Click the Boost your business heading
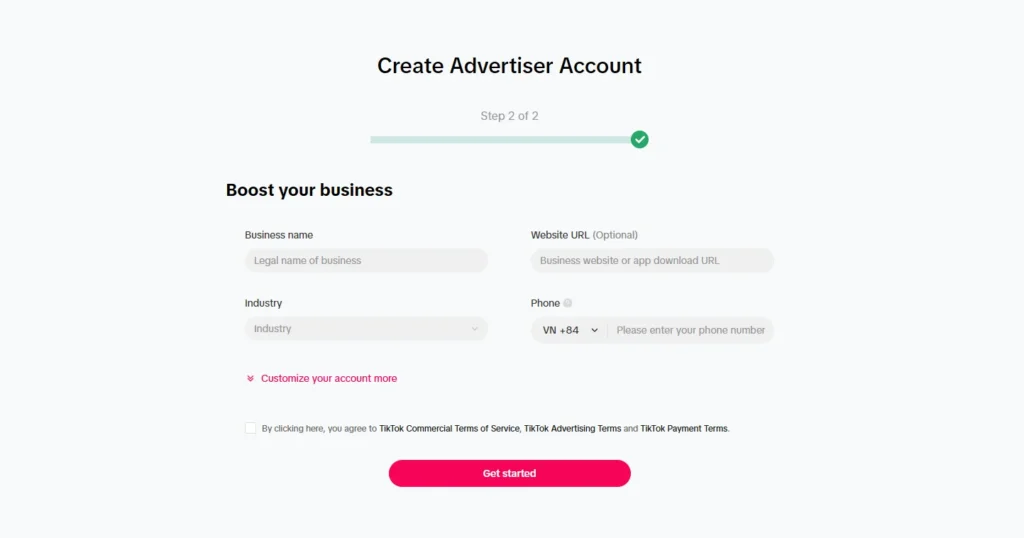This screenshot has height=538, width=1024. click(309, 190)
